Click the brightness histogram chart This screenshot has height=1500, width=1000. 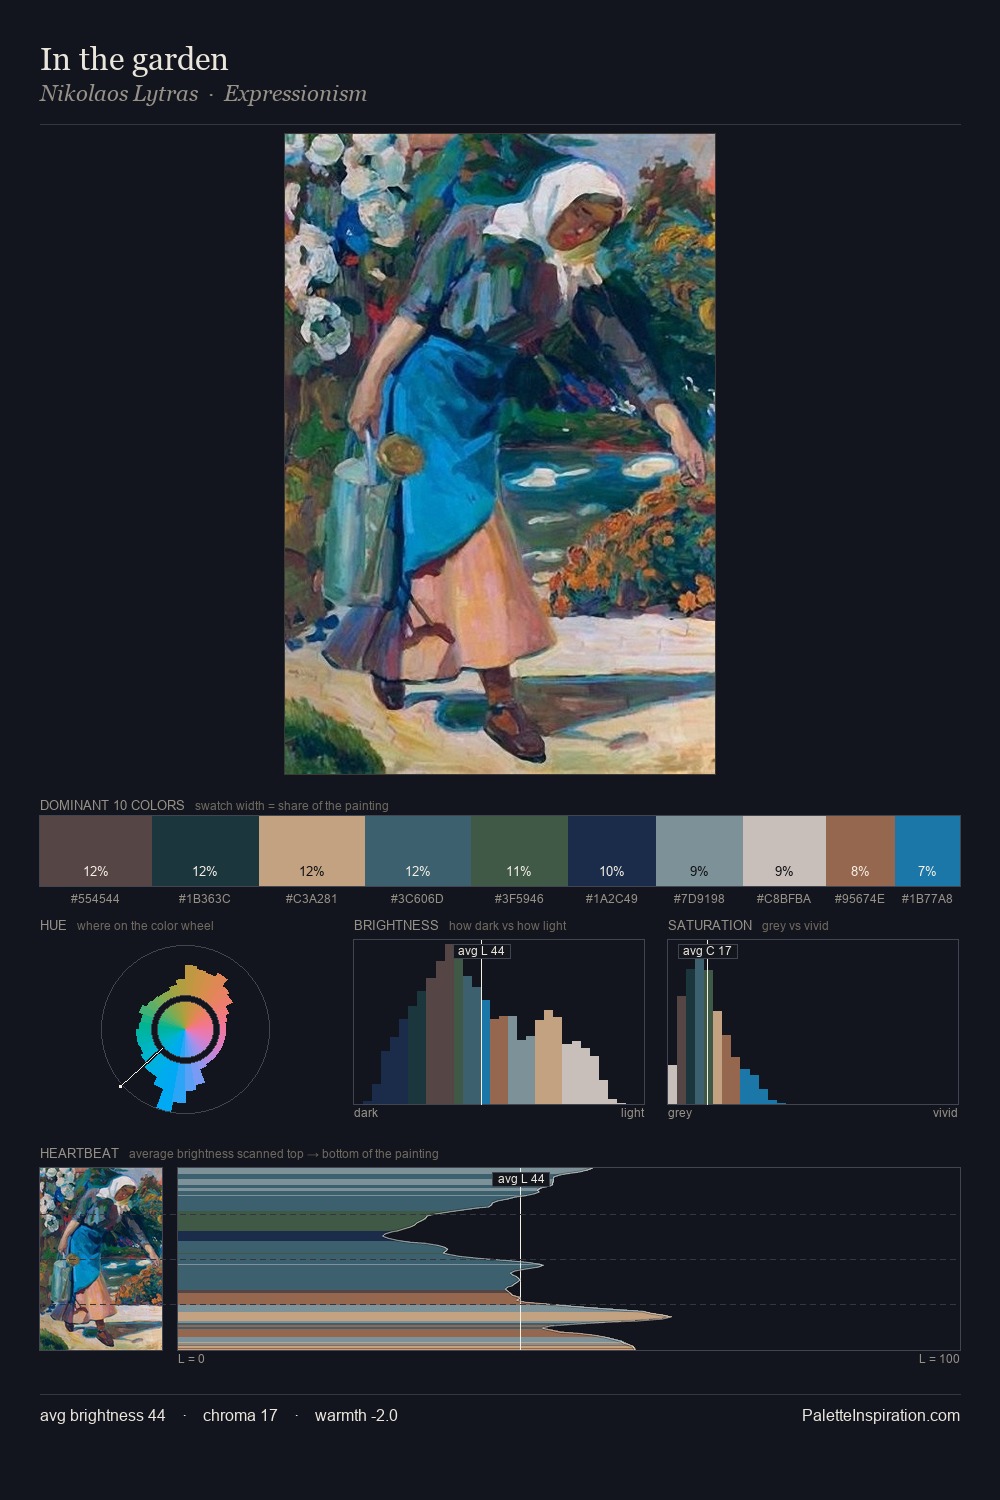coord(499,1022)
